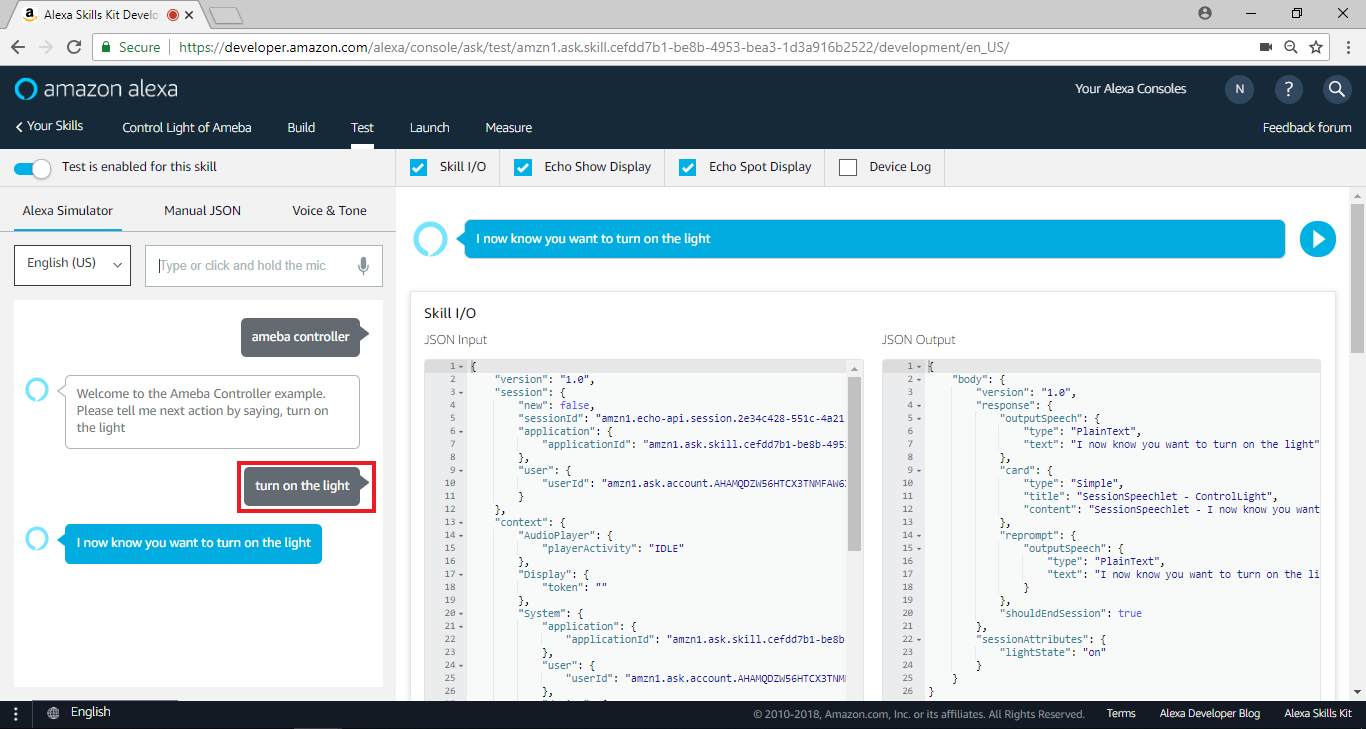Uncheck the Echo Show Display checkbox
The image size is (1366, 729).
[523, 167]
